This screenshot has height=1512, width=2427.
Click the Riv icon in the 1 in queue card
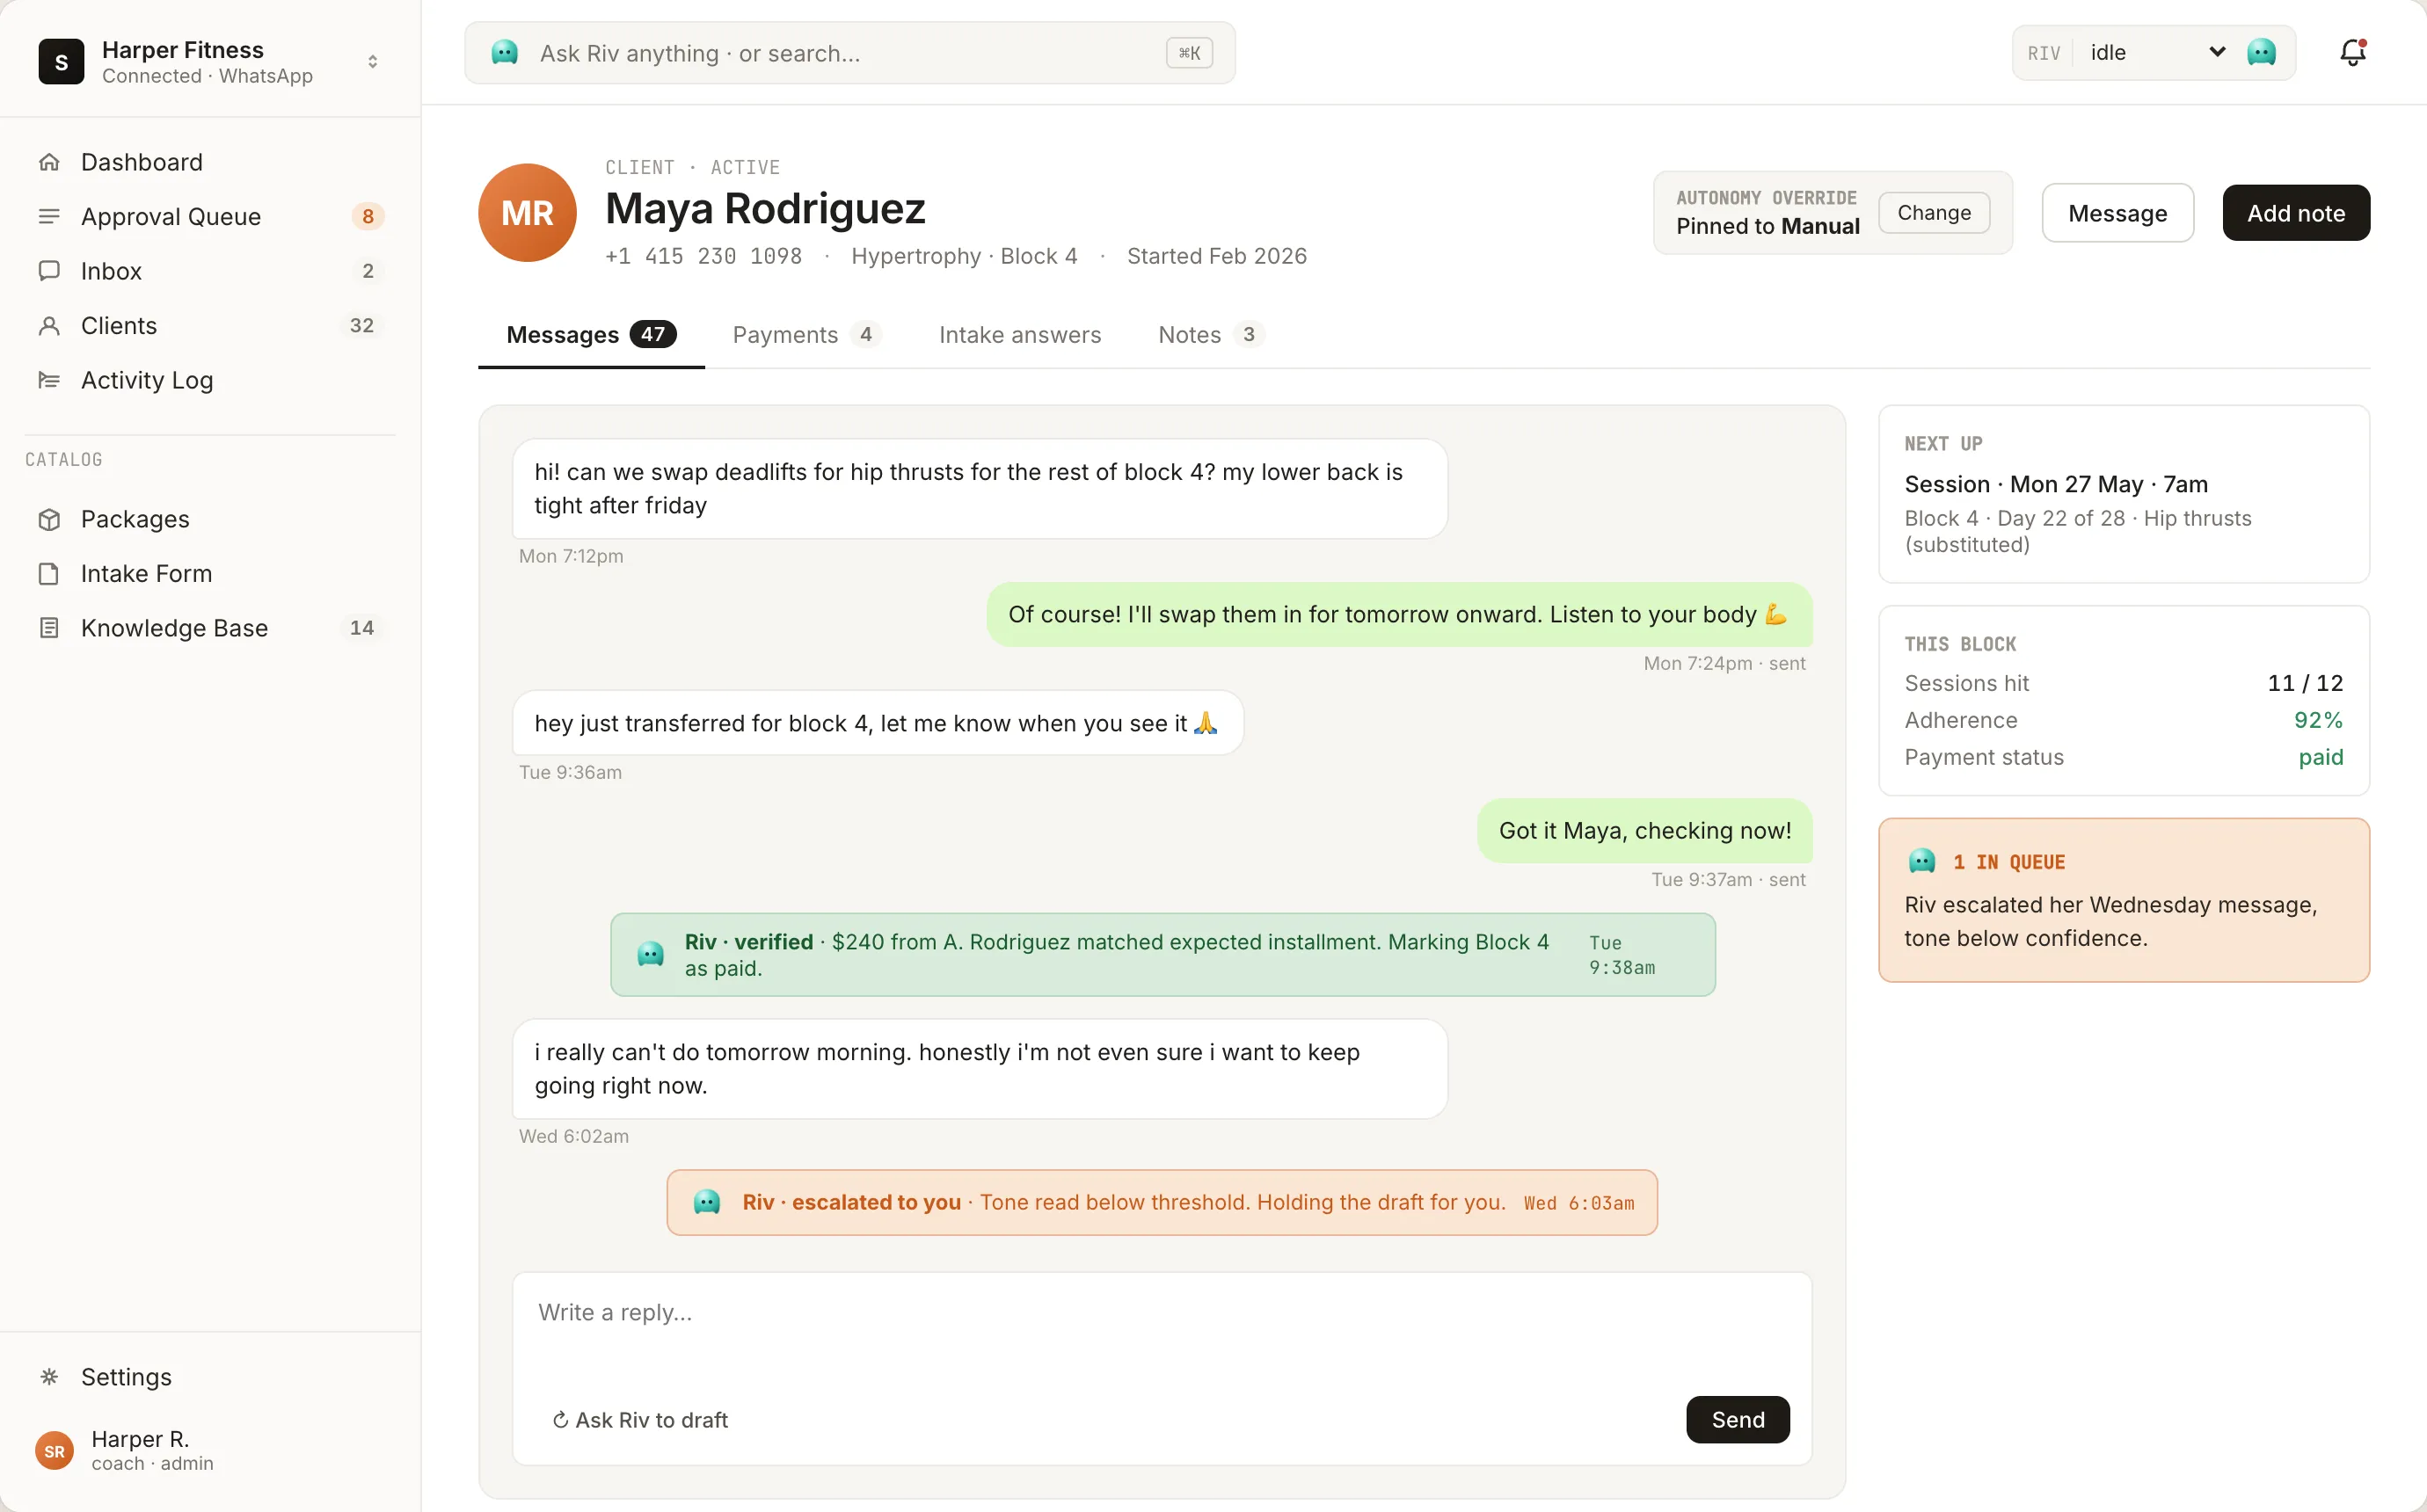point(1921,861)
